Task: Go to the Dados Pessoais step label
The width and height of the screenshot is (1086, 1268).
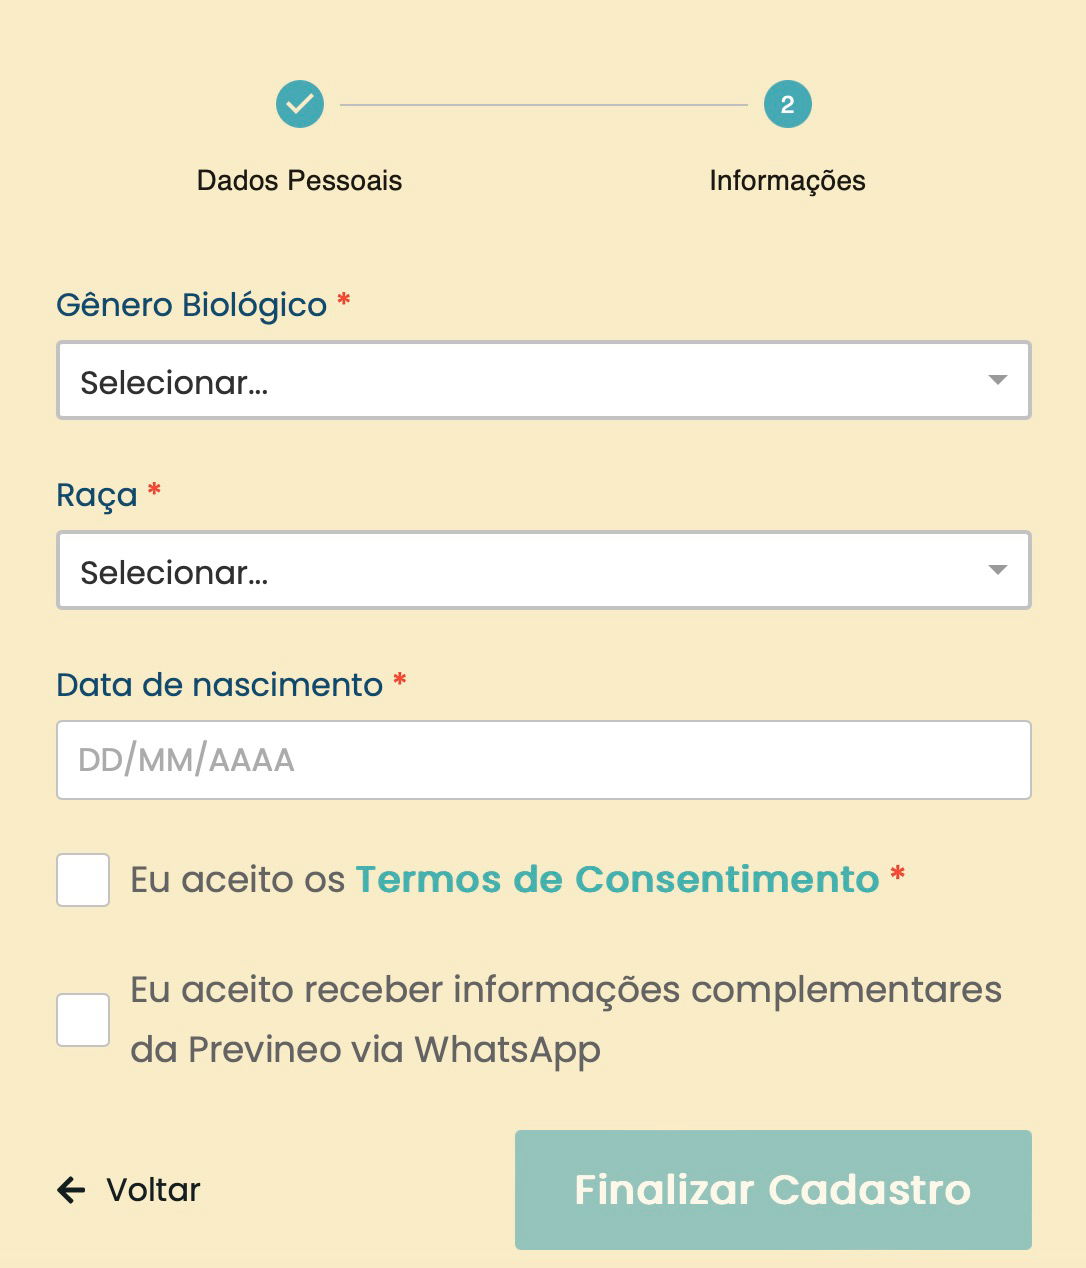Action: pos(299,181)
